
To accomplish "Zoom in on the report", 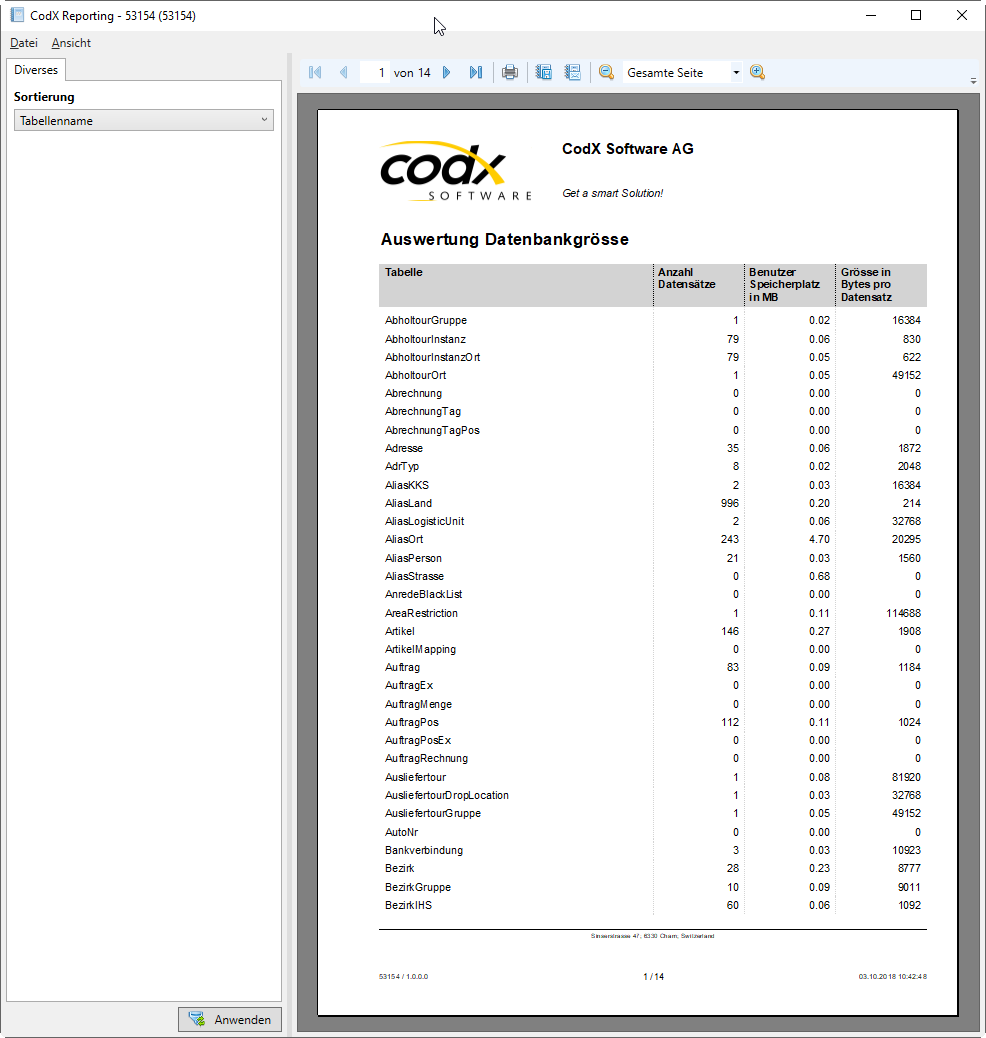I will click(x=757, y=72).
